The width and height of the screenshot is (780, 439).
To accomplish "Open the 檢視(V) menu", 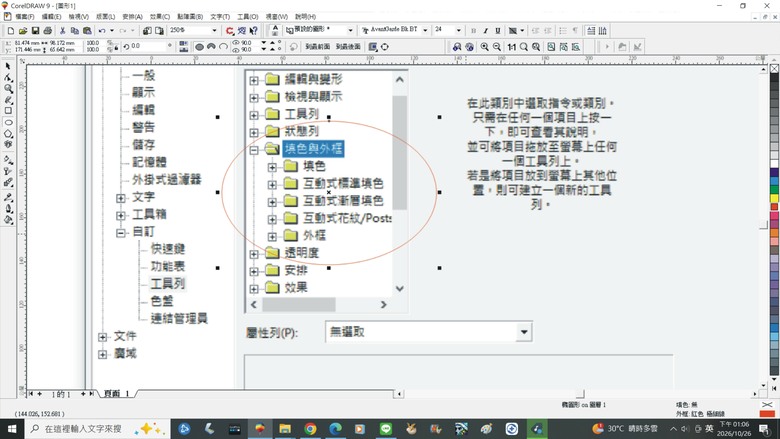I will tap(79, 17).
